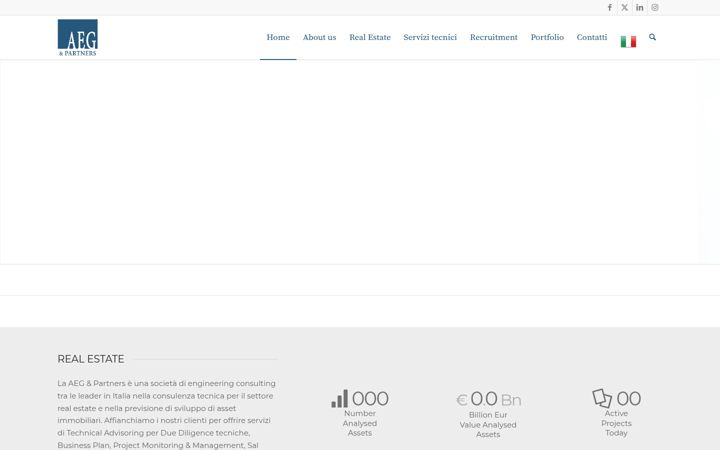Go to the Home menu item
The height and width of the screenshot is (450, 720).
click(x=278, y=37)
